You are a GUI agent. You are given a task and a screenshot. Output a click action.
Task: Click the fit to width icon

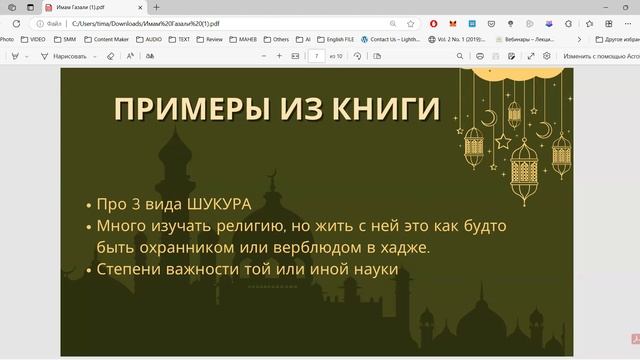(295, 56)
